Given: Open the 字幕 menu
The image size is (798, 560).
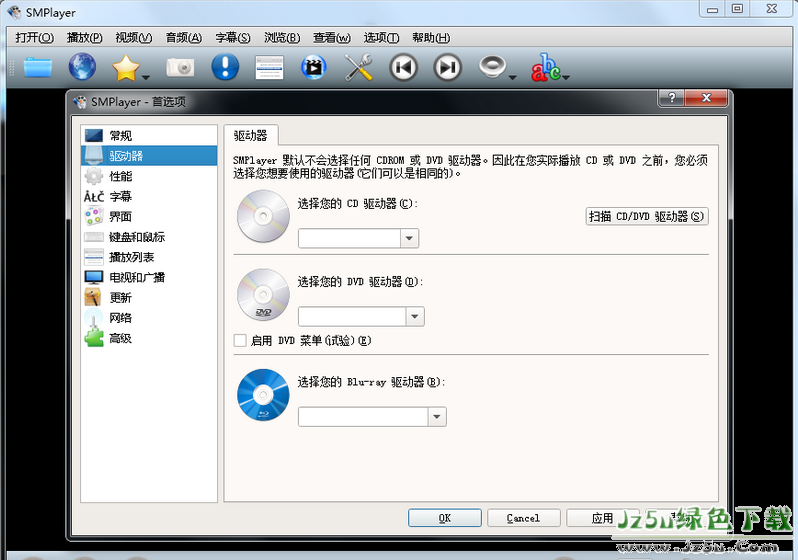Looking at the screenshot, I should coord(233,38).
